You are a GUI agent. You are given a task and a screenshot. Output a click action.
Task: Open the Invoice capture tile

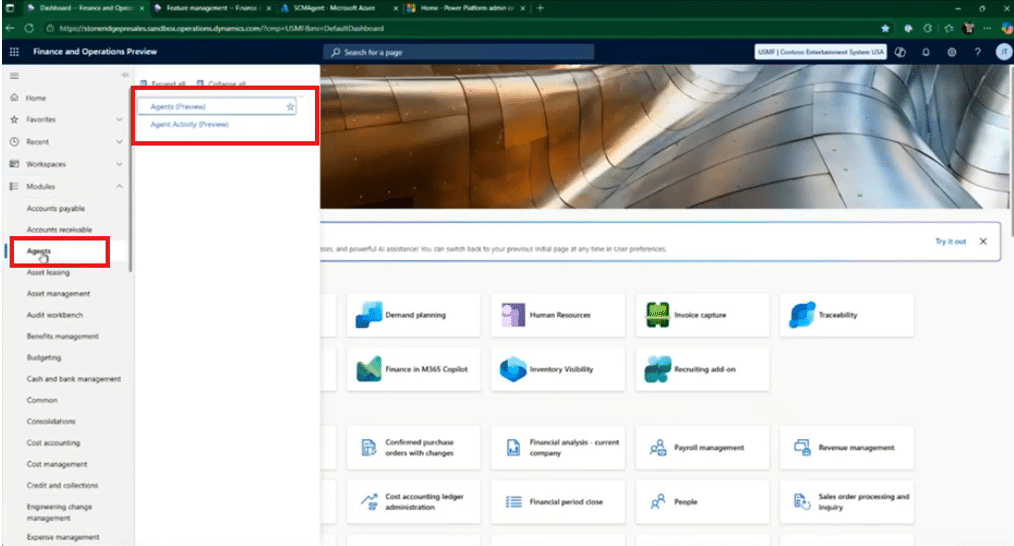(x=702, y=315)
